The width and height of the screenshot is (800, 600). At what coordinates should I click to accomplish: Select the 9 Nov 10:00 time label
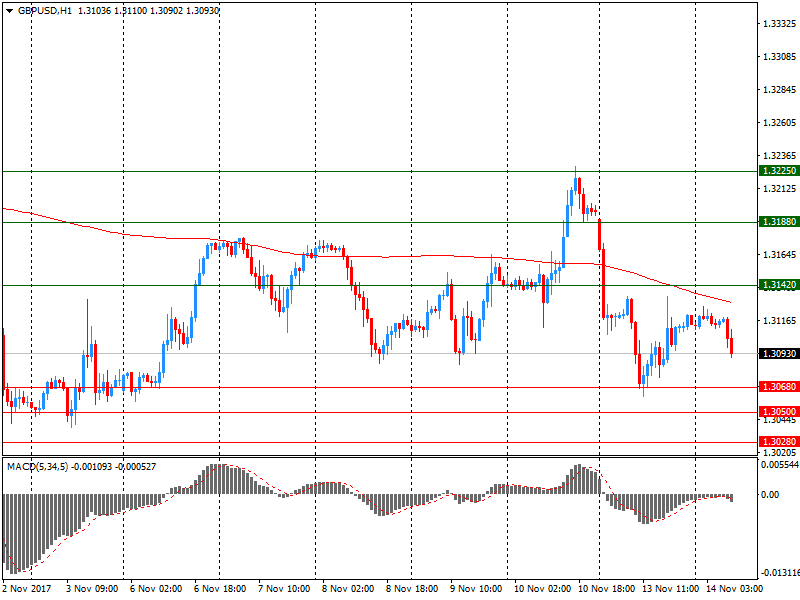476,589
